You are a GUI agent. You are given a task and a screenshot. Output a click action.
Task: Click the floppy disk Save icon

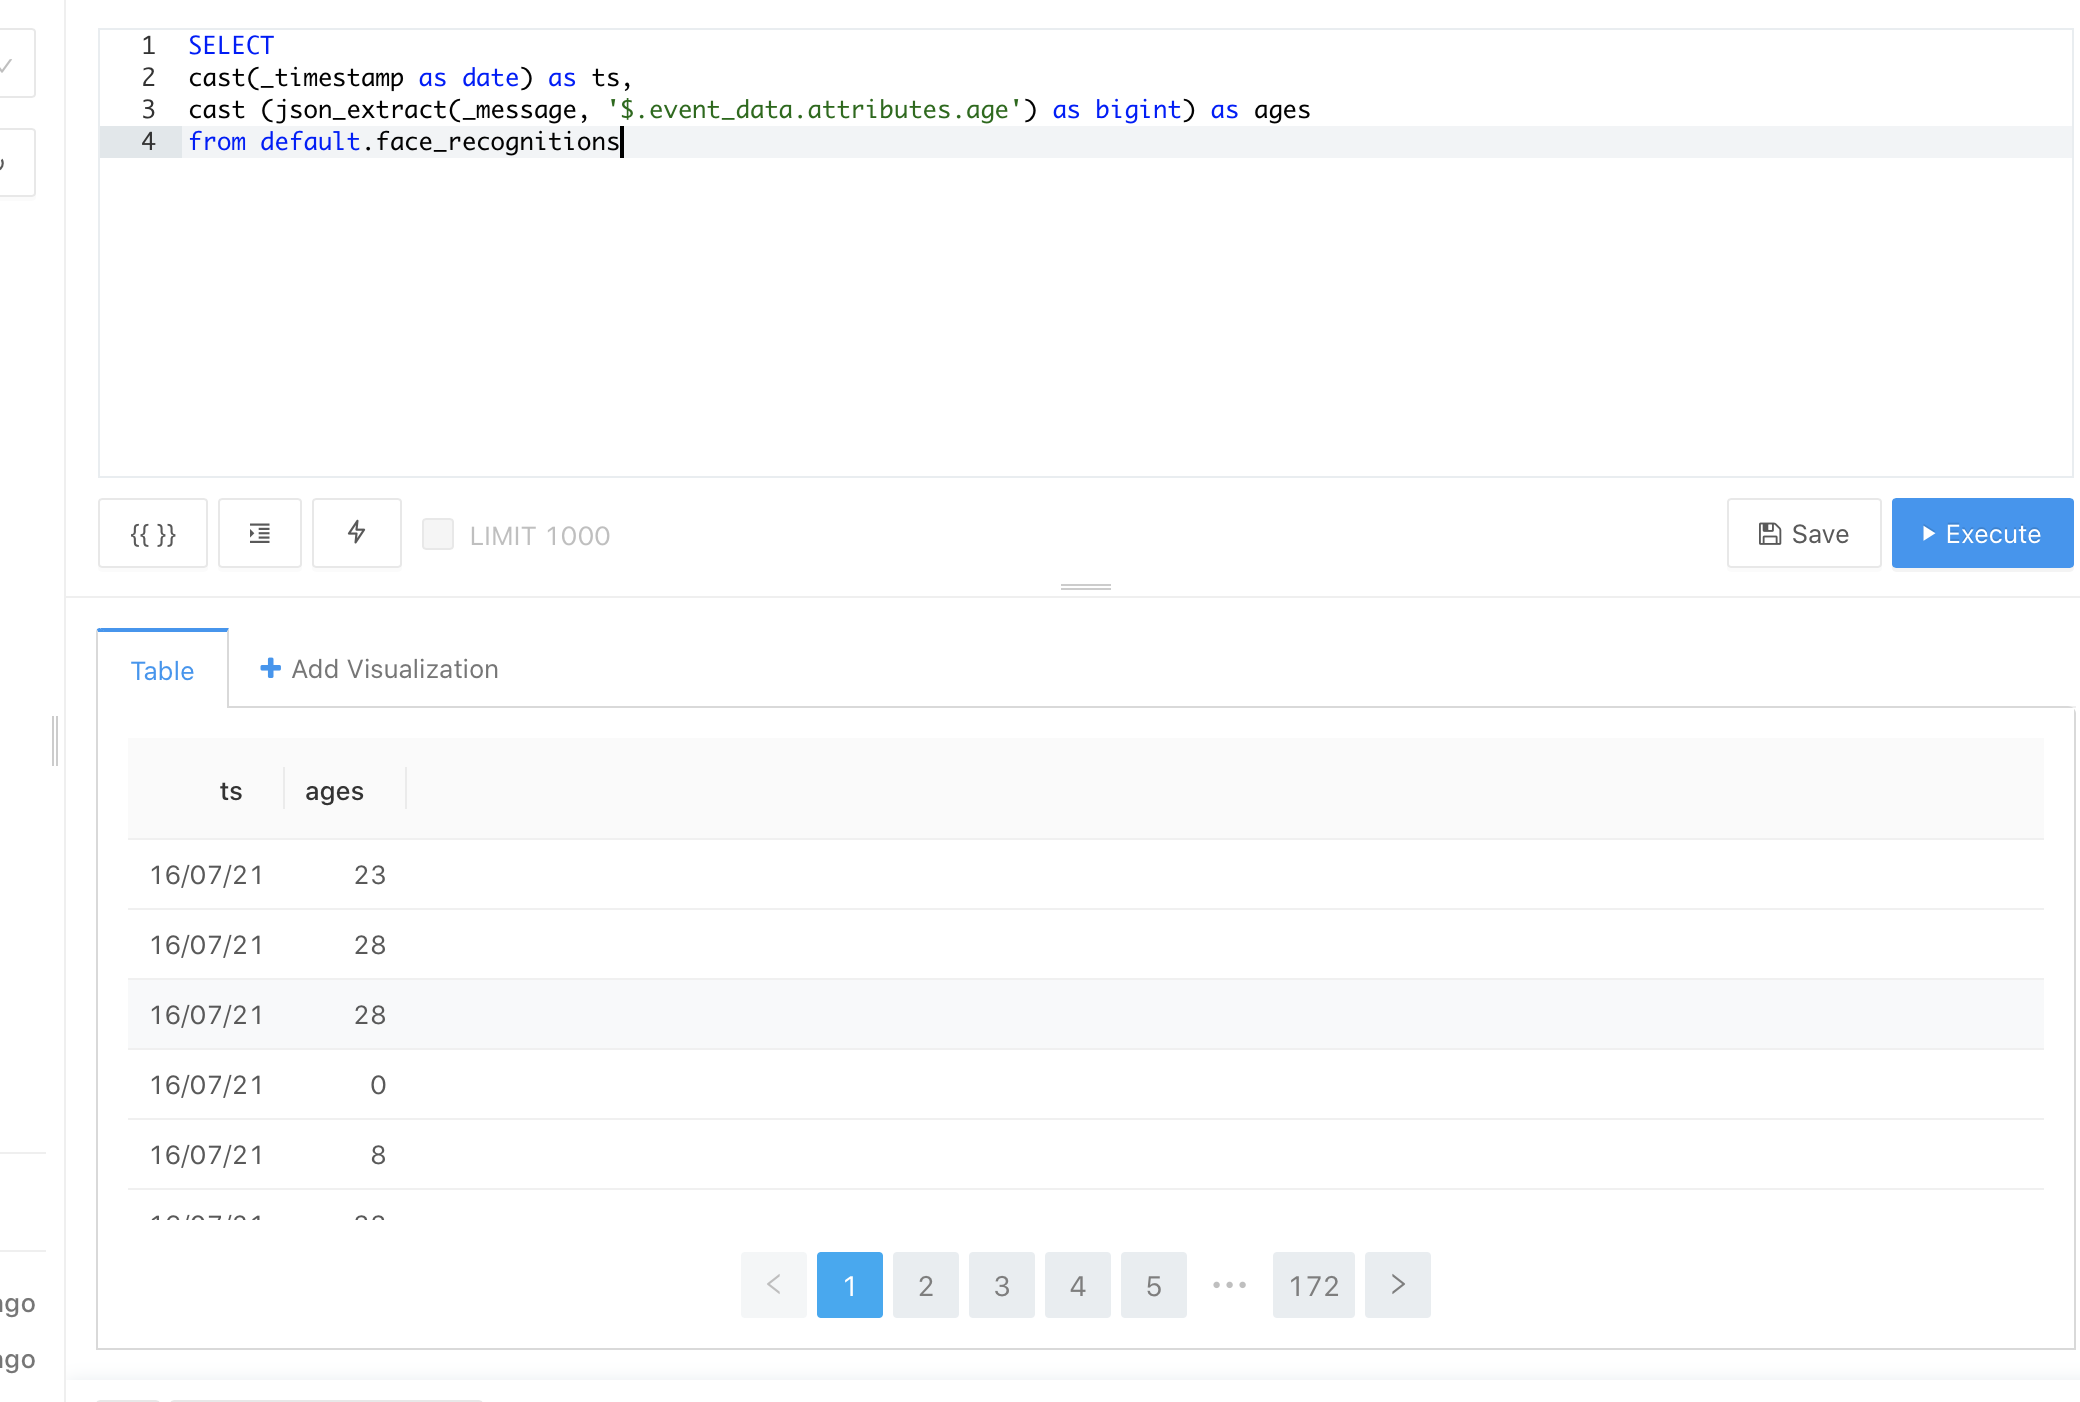[x=1770, y=534]
